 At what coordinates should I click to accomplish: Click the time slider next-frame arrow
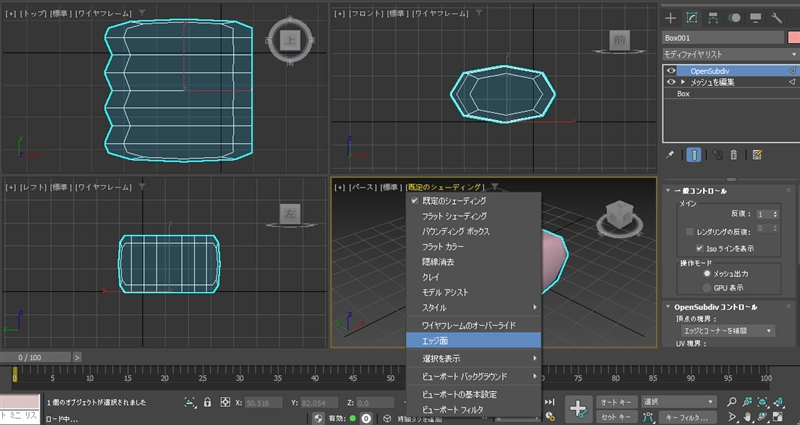click(77, 357)
